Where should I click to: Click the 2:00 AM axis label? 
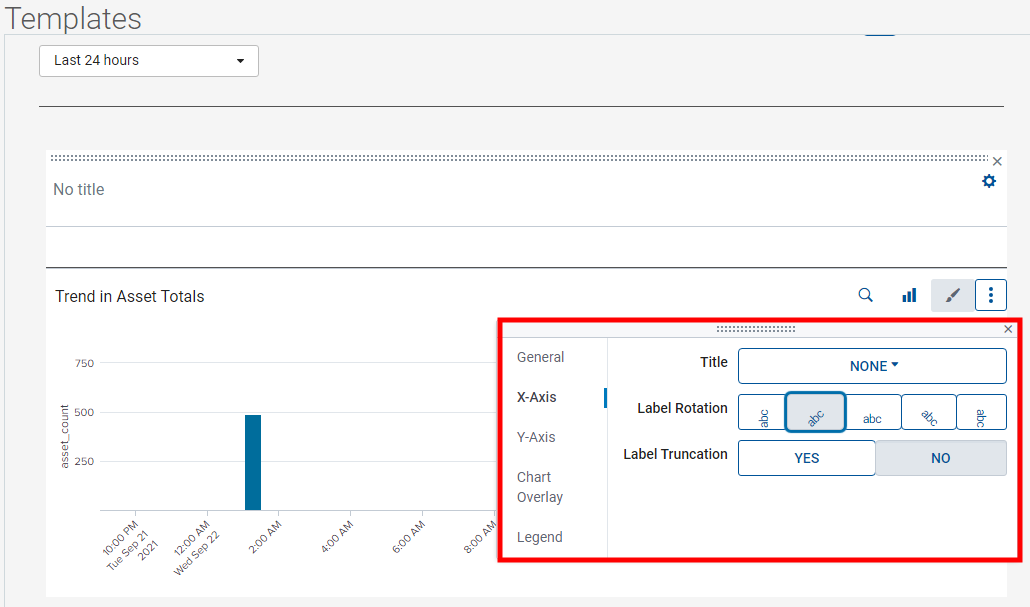coord(265,536)
